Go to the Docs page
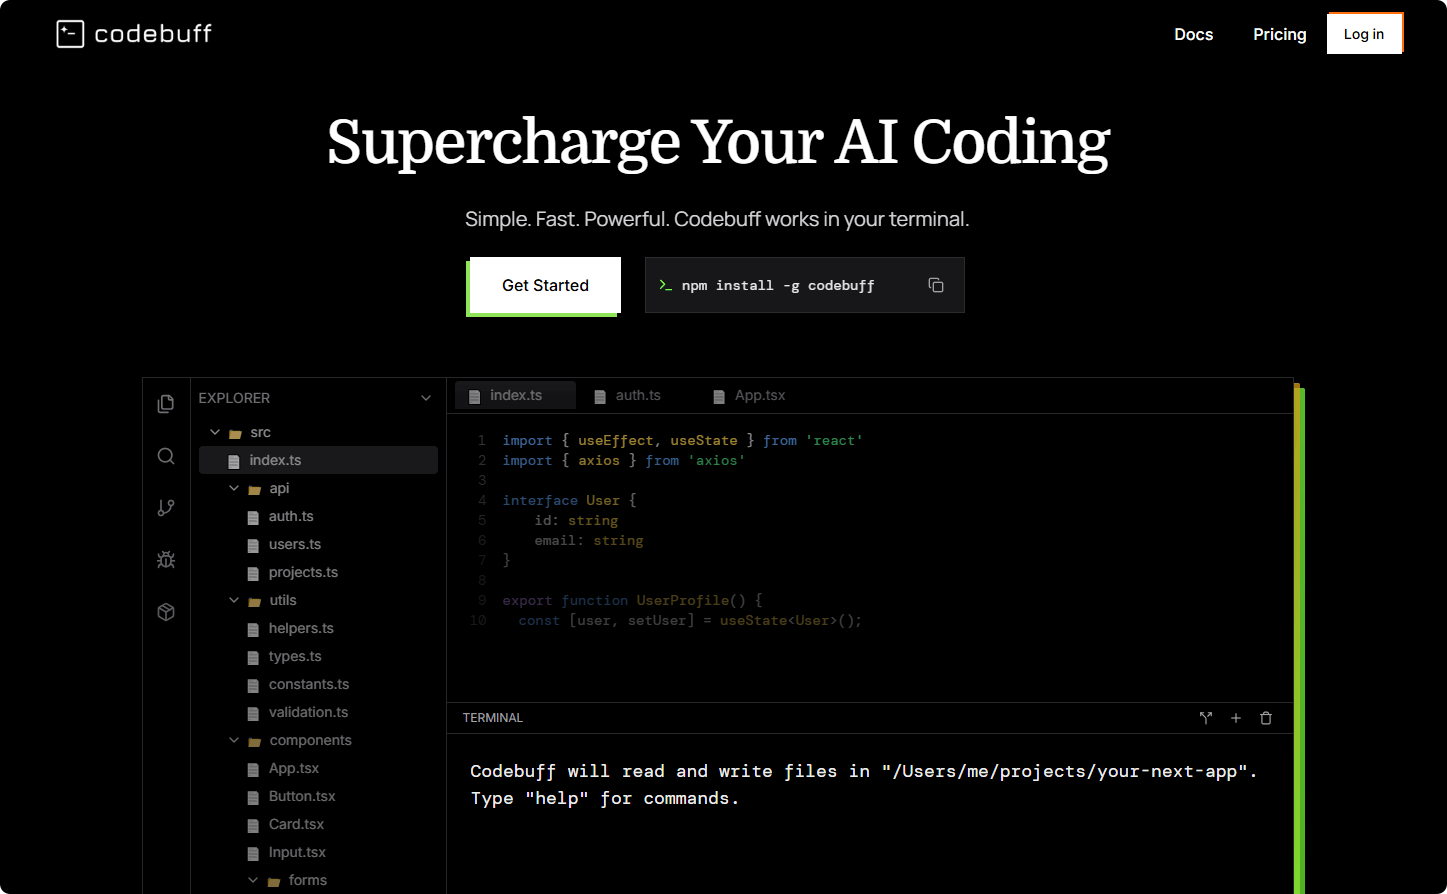This screenshot has width=1447, height=894. 1194,34
